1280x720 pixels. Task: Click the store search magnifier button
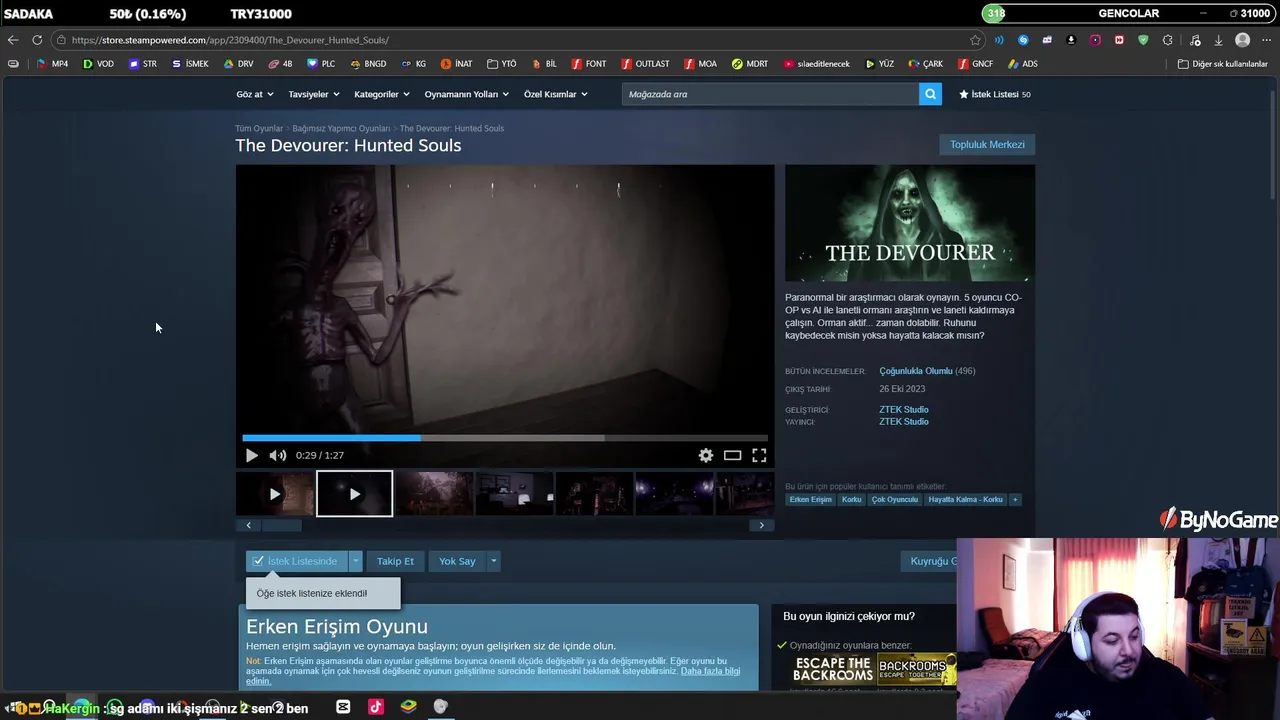(x=931, y=94)
